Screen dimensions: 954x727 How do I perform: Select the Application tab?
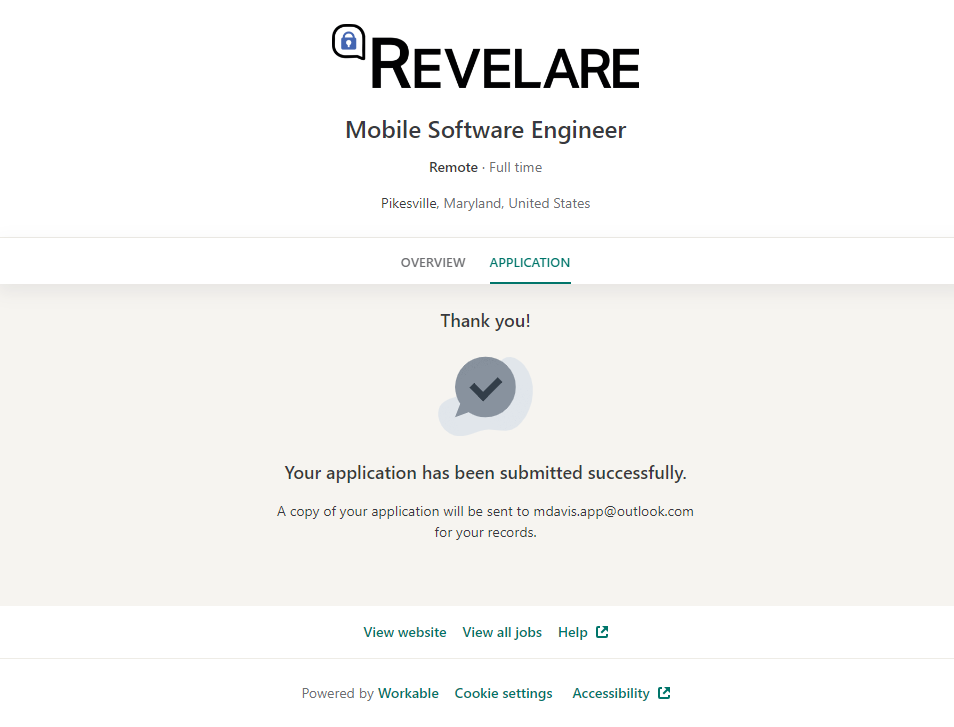pyautogui.click(x=530, y=263)
